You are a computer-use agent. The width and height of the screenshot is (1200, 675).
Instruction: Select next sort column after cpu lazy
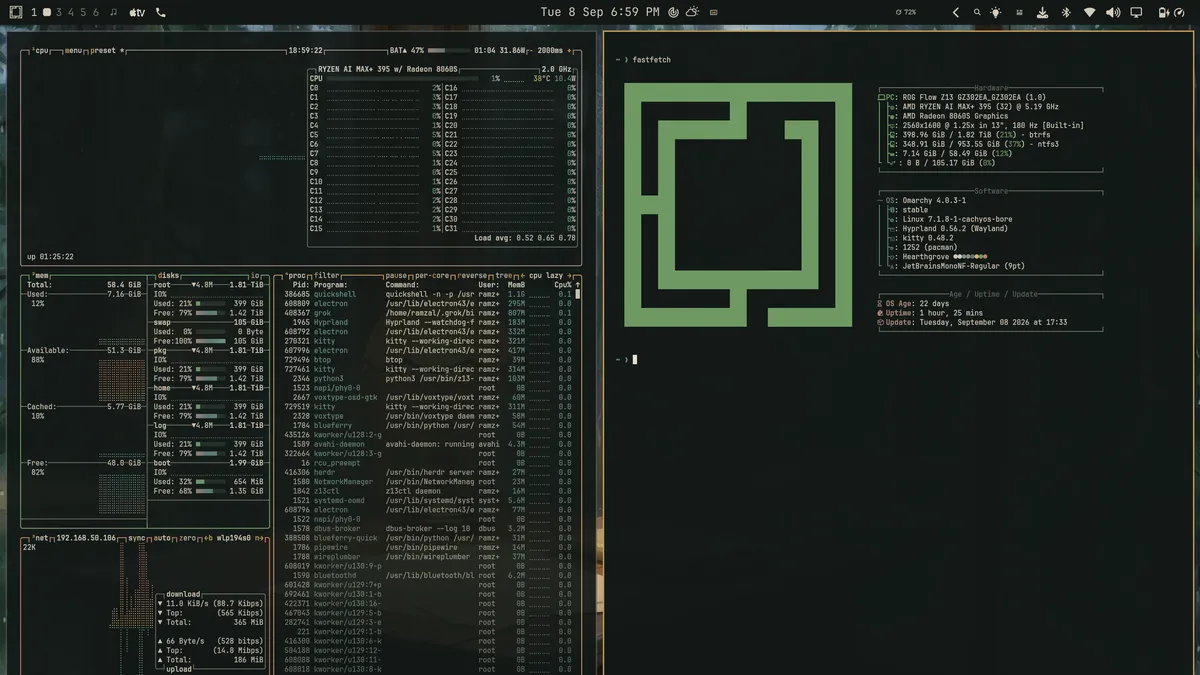(569, 275)
